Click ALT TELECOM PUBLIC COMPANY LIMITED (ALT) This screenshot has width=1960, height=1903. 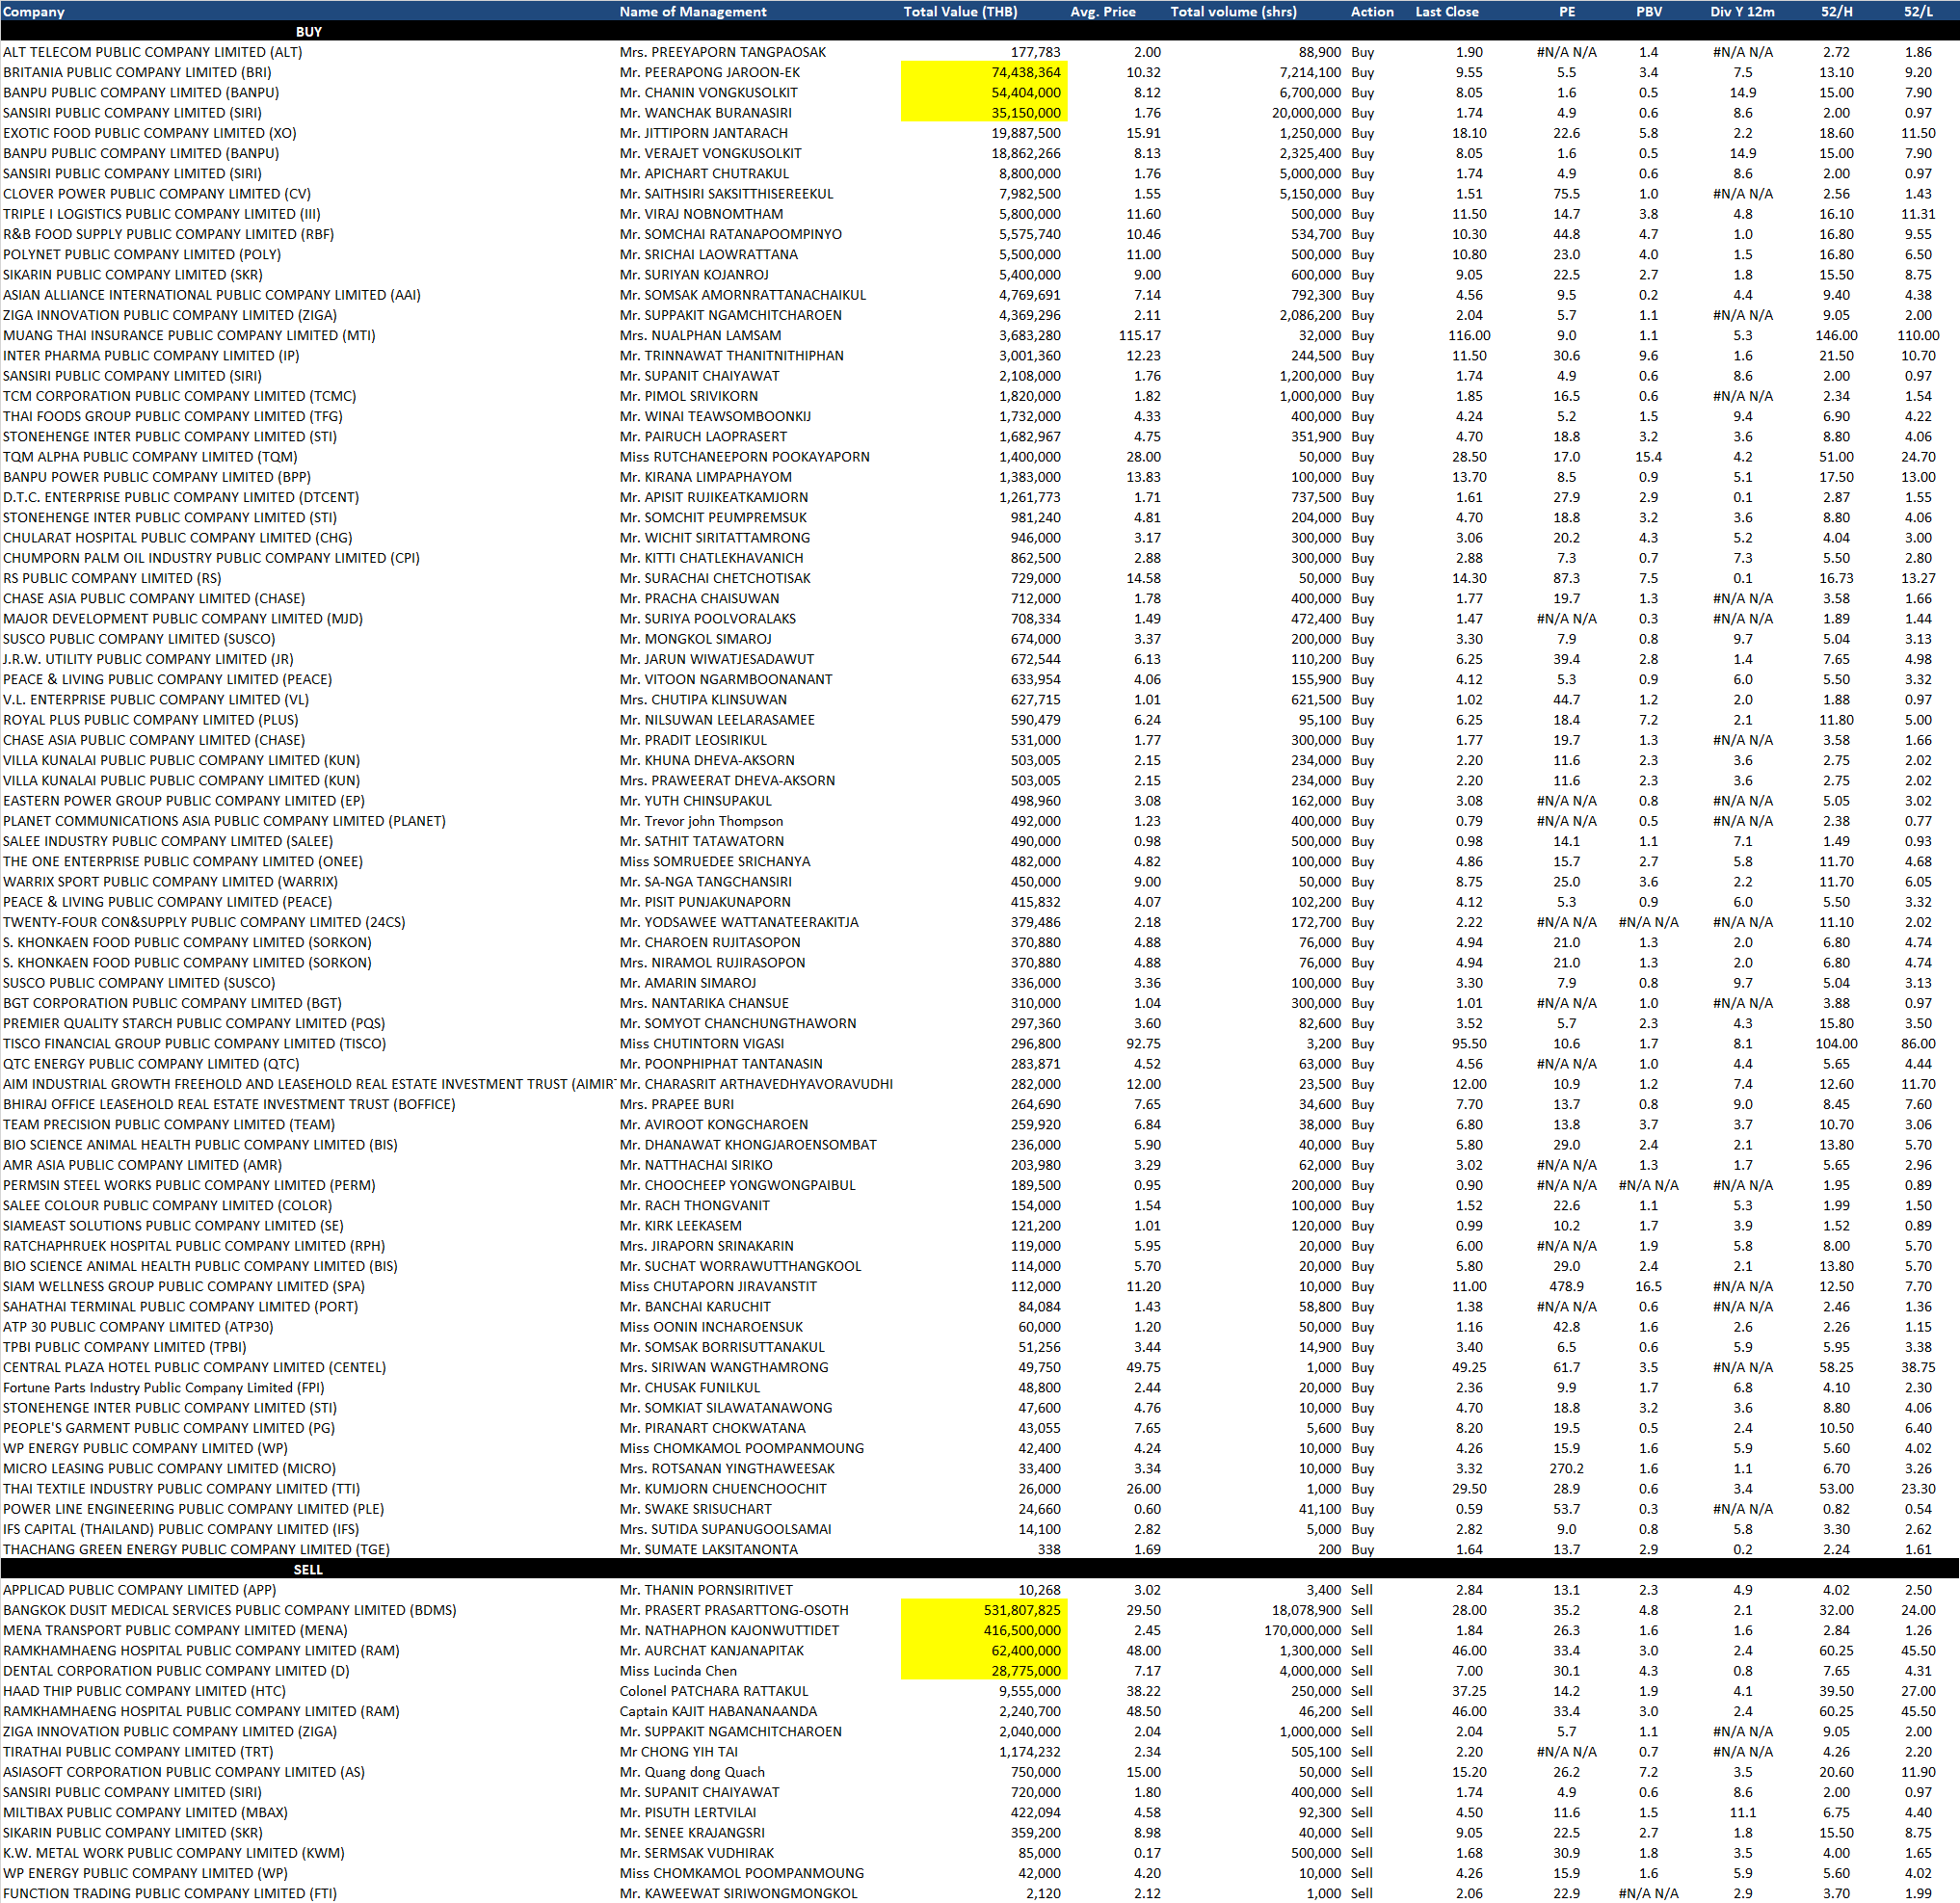tap(152, 52)
